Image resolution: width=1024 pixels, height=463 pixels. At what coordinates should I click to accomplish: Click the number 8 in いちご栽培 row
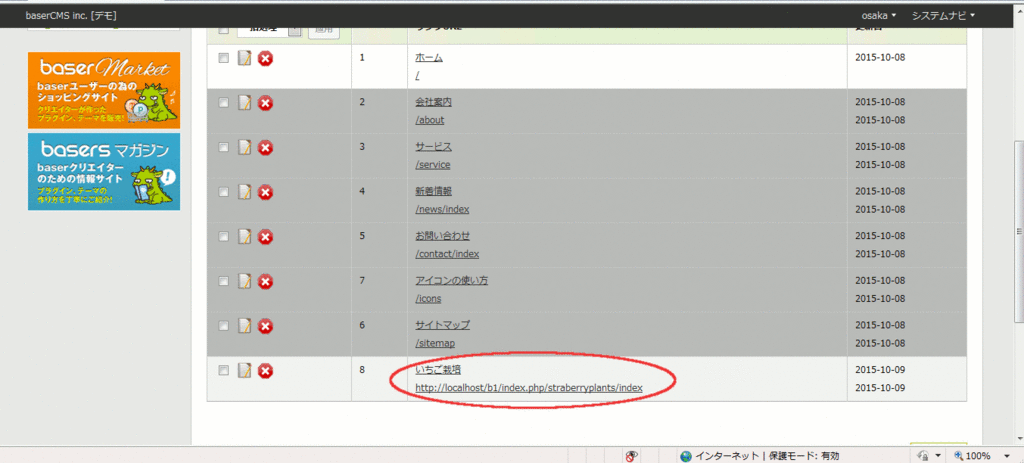(x=362, y=370)
